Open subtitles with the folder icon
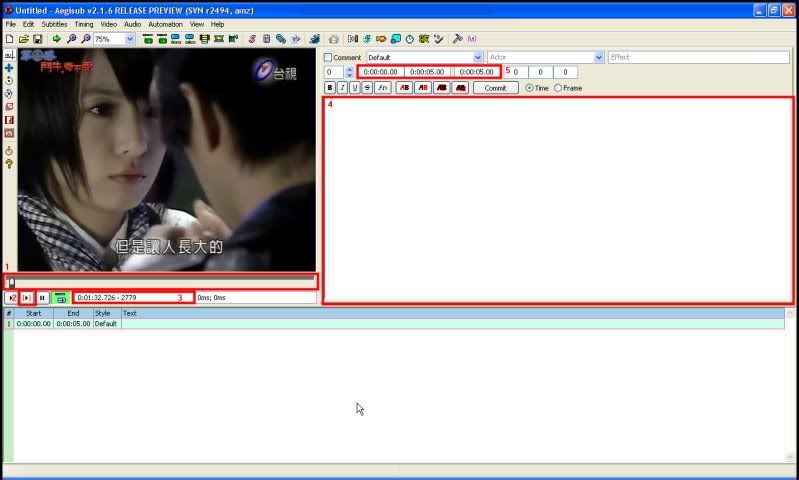The image size is (799, 480). [23, 39]
